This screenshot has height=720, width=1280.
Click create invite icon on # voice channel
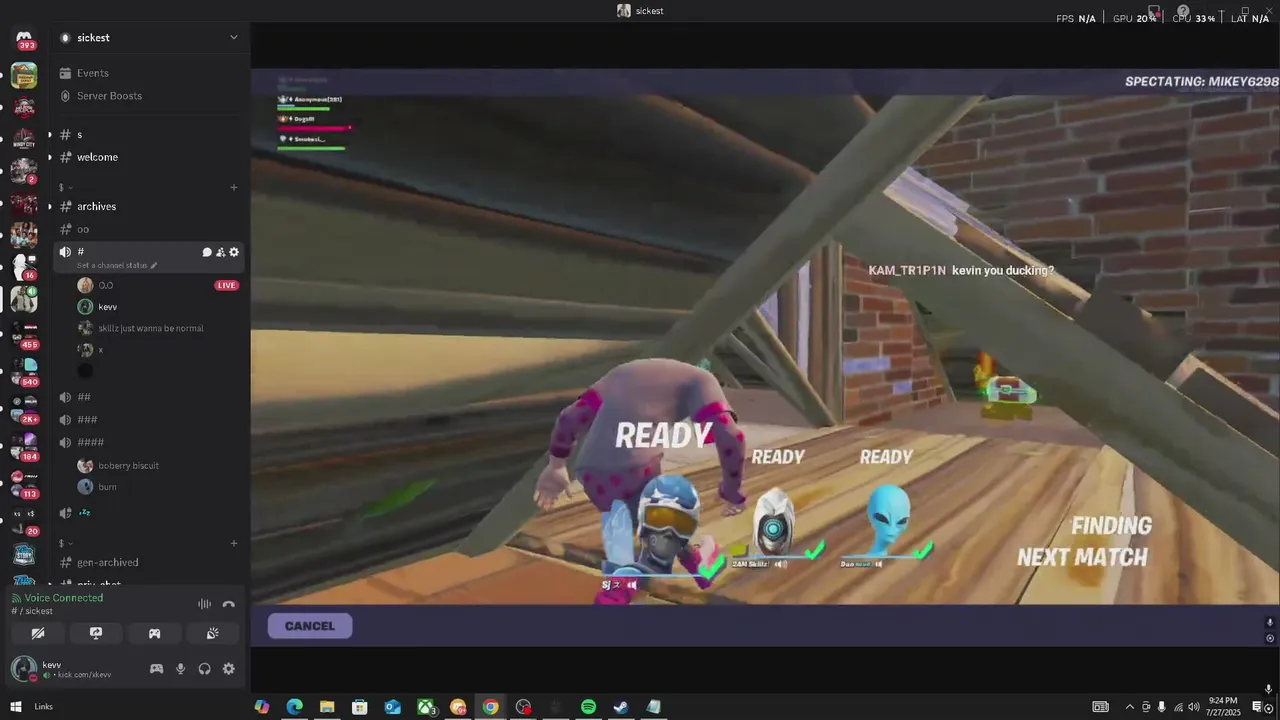(x=220, y=252)
